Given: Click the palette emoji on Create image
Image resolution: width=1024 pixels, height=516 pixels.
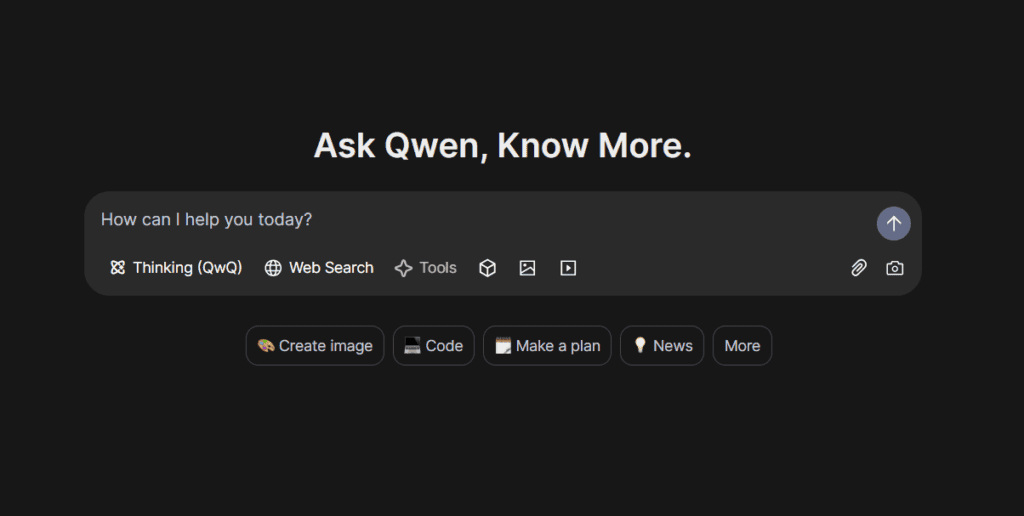Looking at the screenshot, I should [265, 346].
